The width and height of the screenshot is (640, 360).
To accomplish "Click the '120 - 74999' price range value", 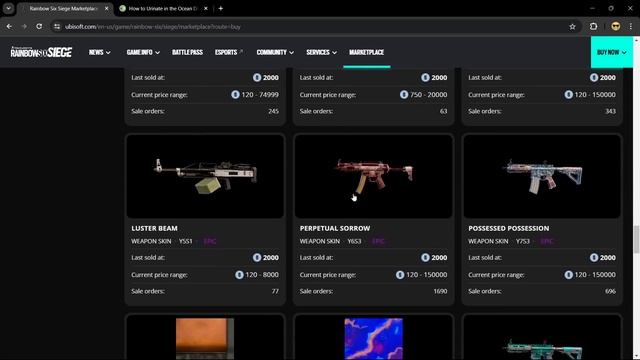I will point(260,95).
